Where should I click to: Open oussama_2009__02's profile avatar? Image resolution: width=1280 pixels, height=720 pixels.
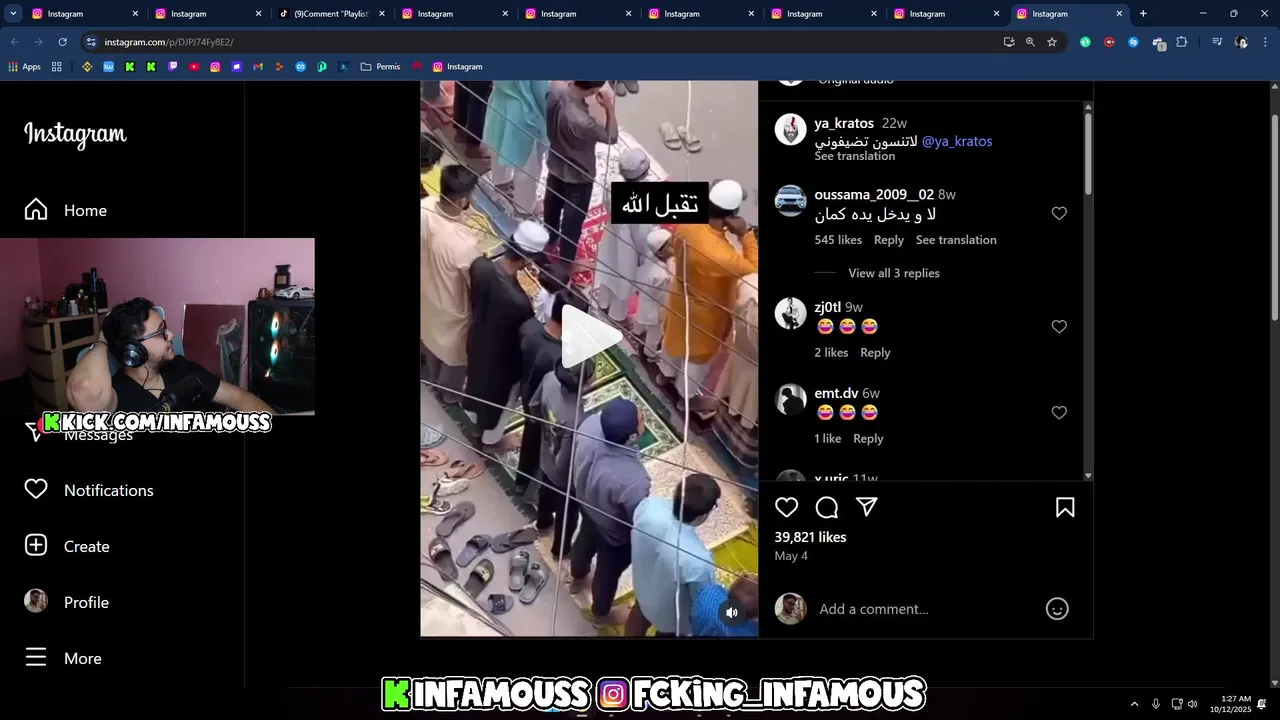coord(791,201)
